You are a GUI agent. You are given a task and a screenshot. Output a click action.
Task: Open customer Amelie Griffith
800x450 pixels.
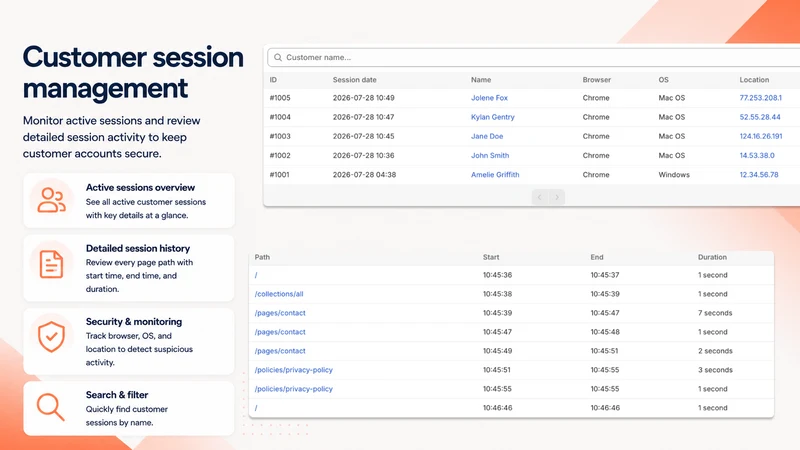(x=495, y=174)
